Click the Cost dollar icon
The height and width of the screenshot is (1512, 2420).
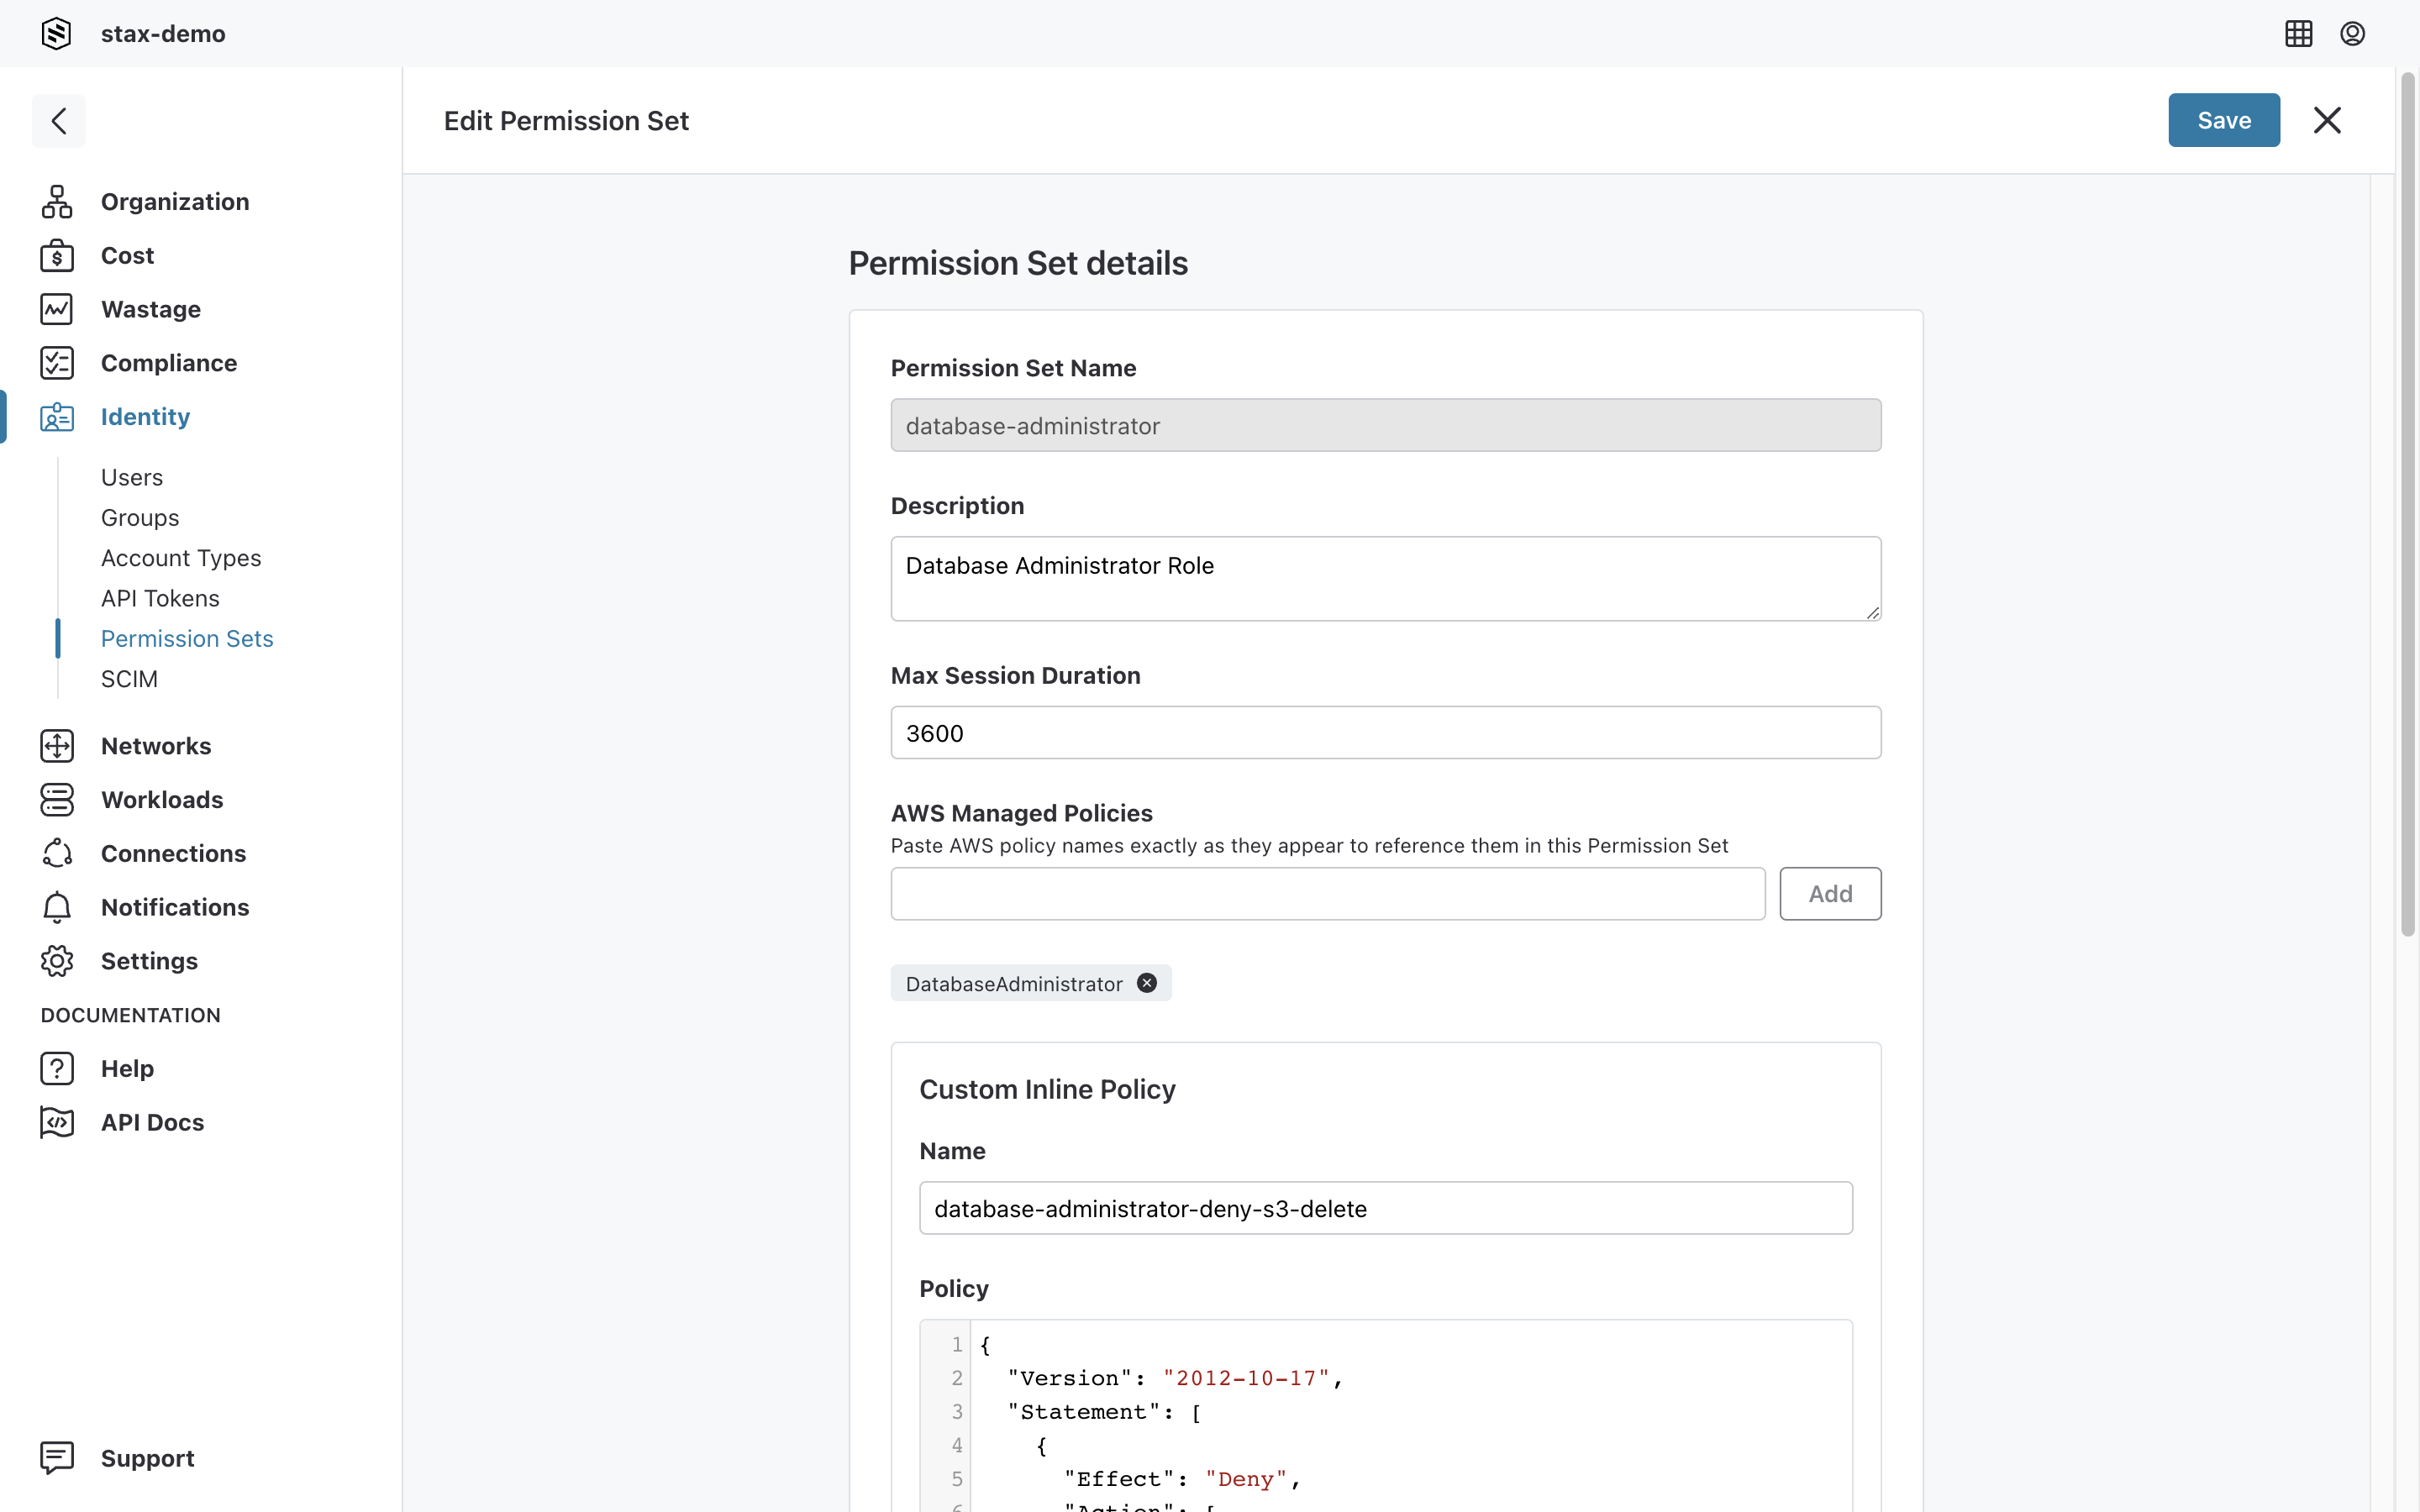57,255
